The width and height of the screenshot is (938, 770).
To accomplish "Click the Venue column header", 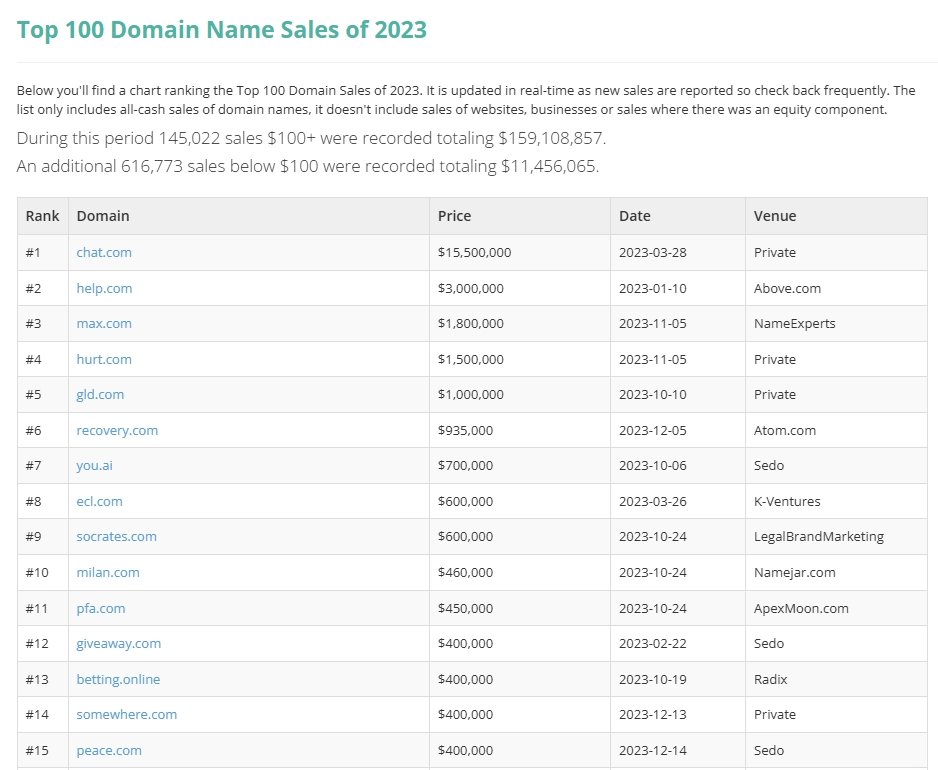I will point(775,216).
